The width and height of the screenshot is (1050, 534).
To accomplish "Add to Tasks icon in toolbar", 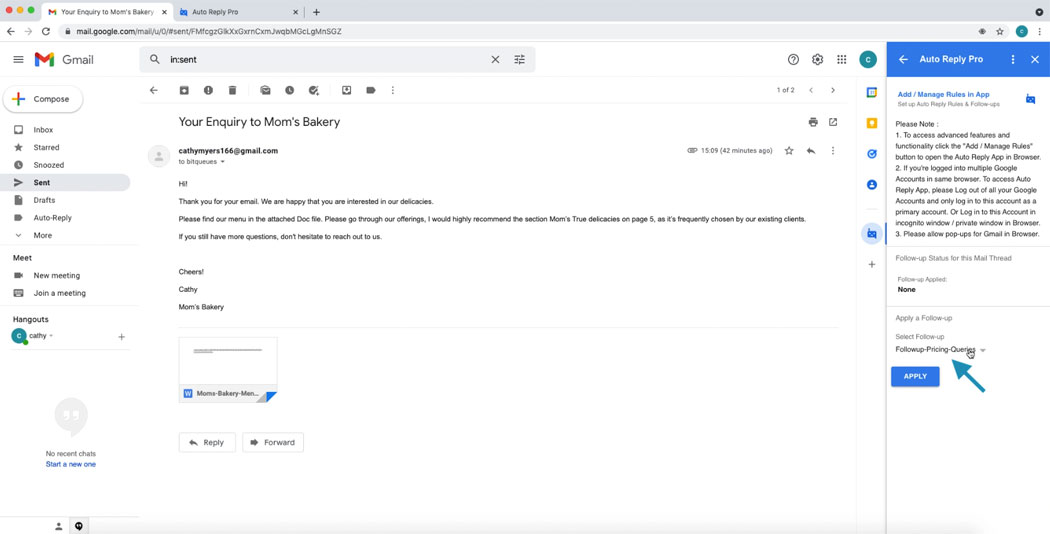I will pos(313,90).
